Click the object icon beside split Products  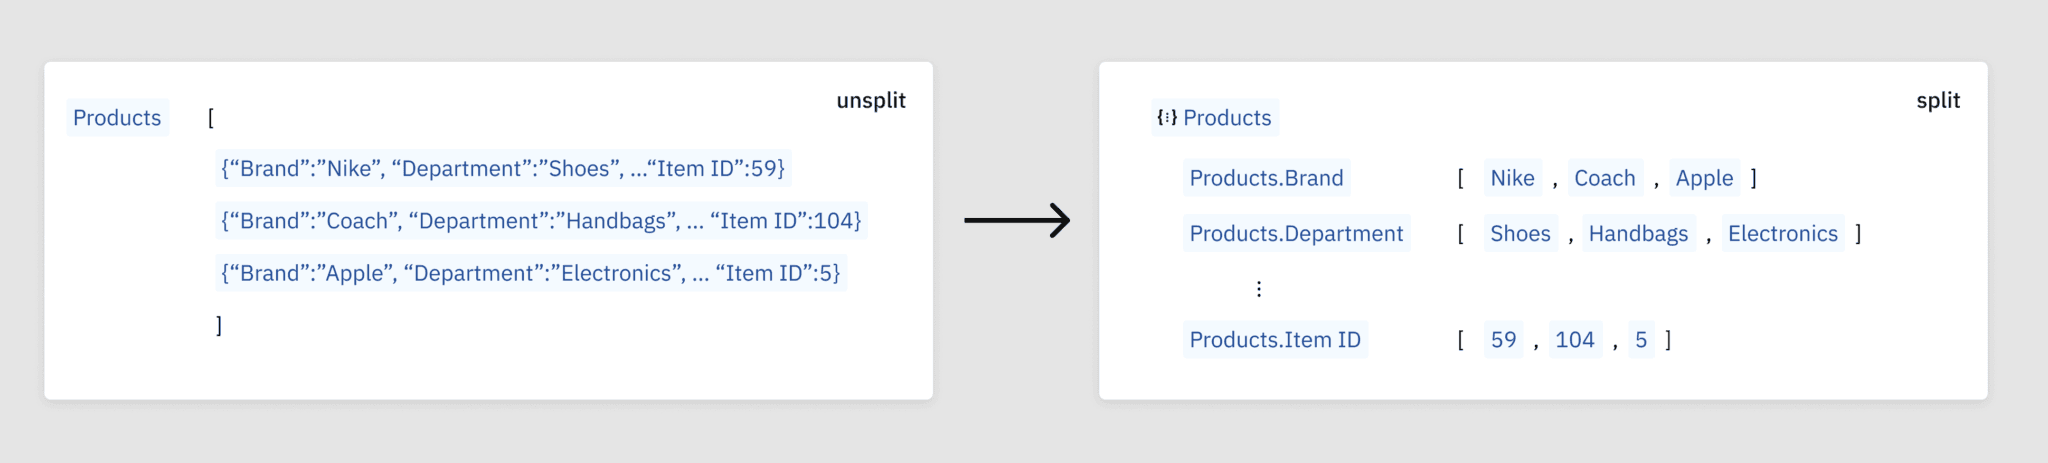click(1166, 118)
